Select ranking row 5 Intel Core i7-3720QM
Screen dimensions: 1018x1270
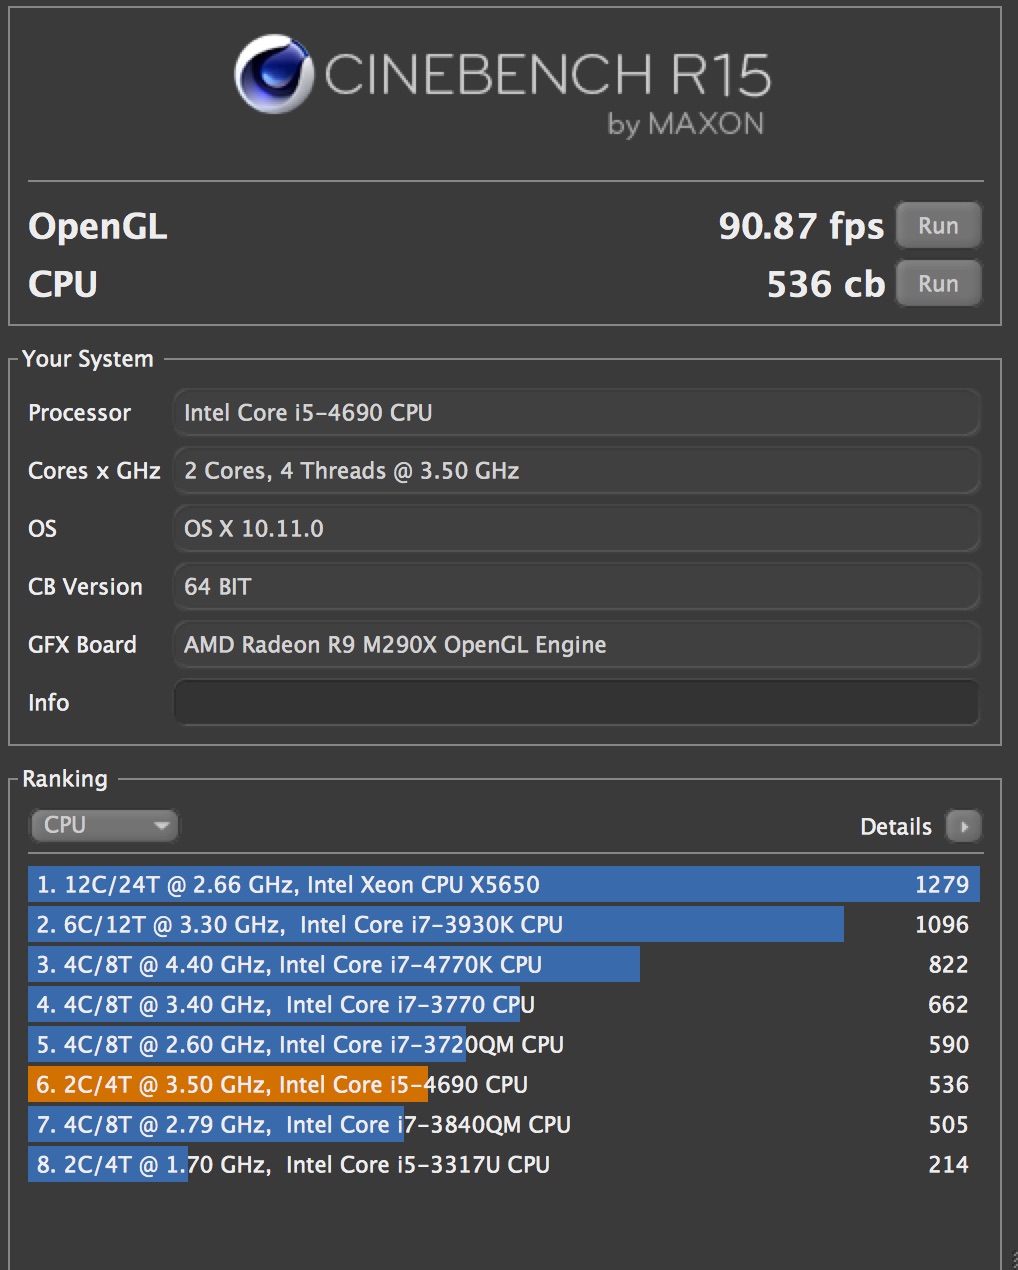pyautogui.click(x=504, y=1045)
